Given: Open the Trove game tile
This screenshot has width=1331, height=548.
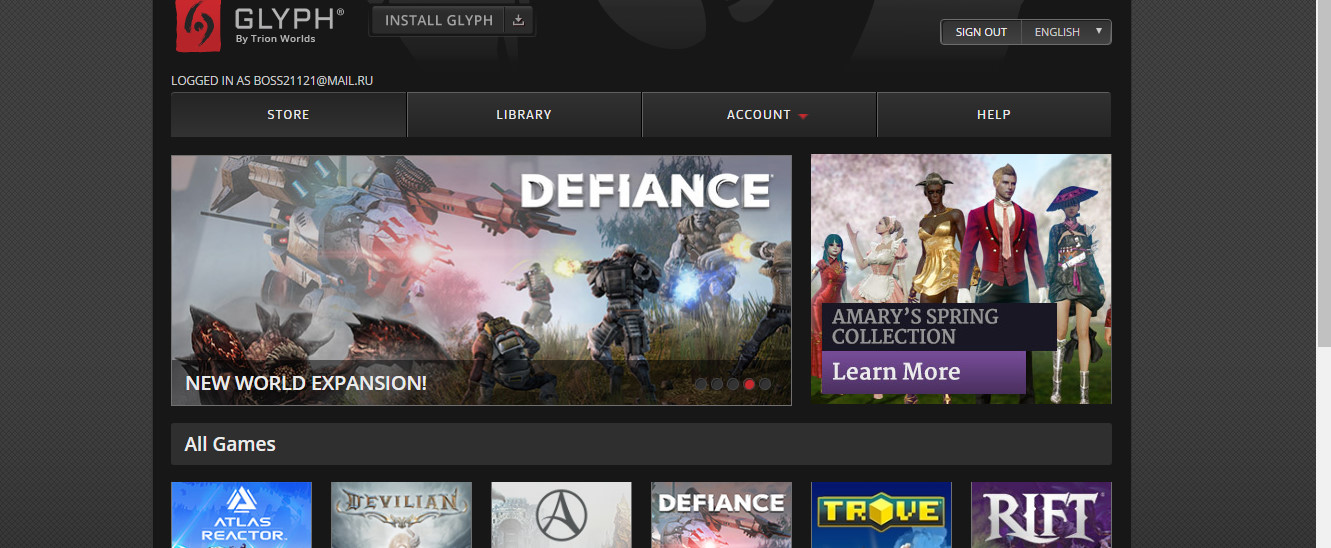Looking at the screenshot, I should [x=881, y=515].
